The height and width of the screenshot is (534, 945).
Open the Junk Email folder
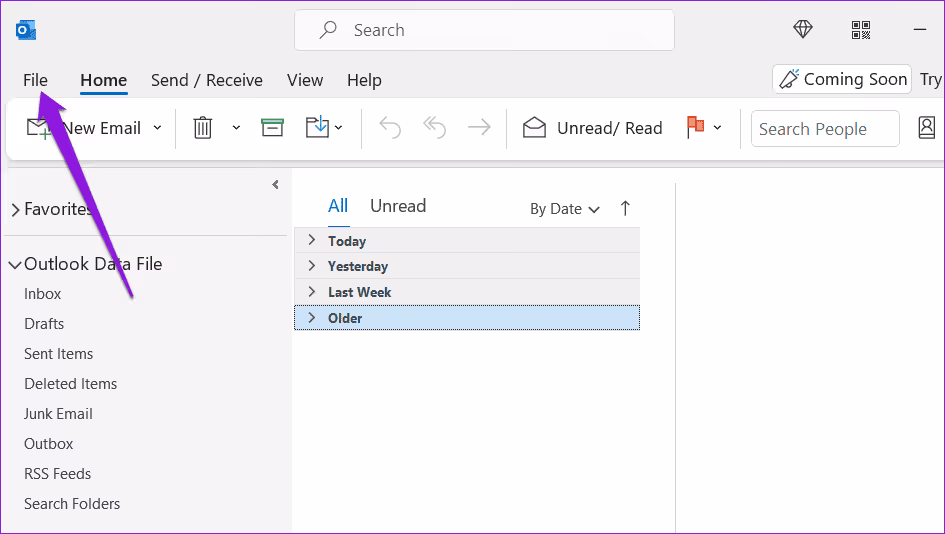58,414
